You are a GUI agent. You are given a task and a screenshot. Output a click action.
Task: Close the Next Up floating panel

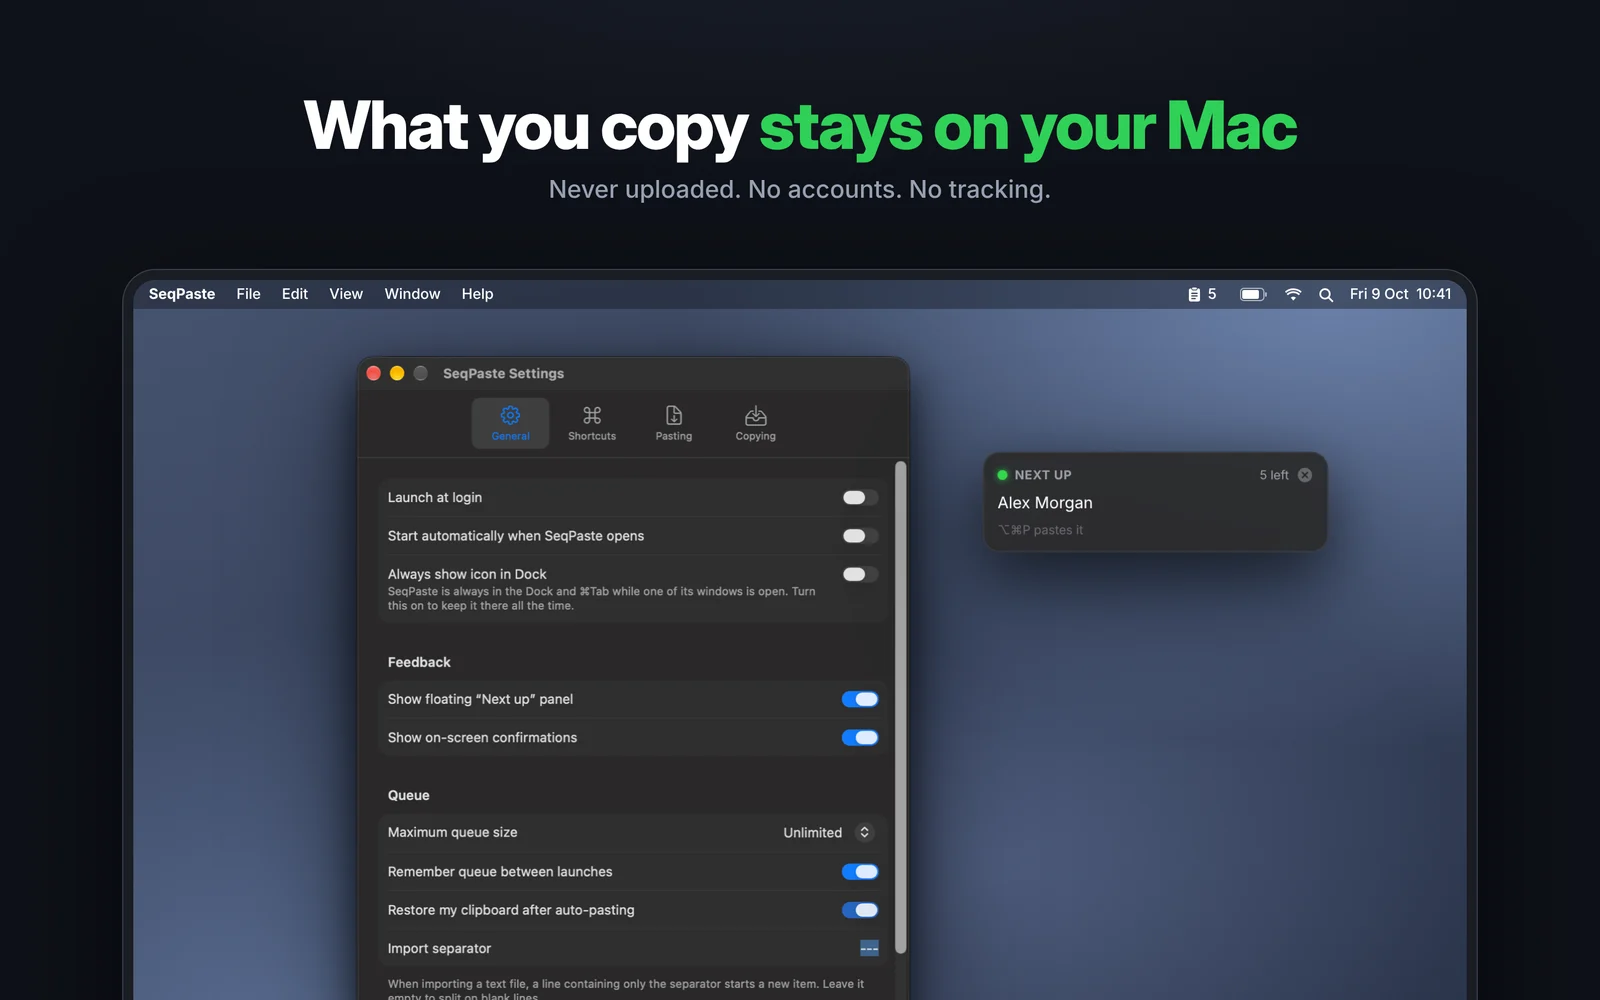[x=1305, y=475]
